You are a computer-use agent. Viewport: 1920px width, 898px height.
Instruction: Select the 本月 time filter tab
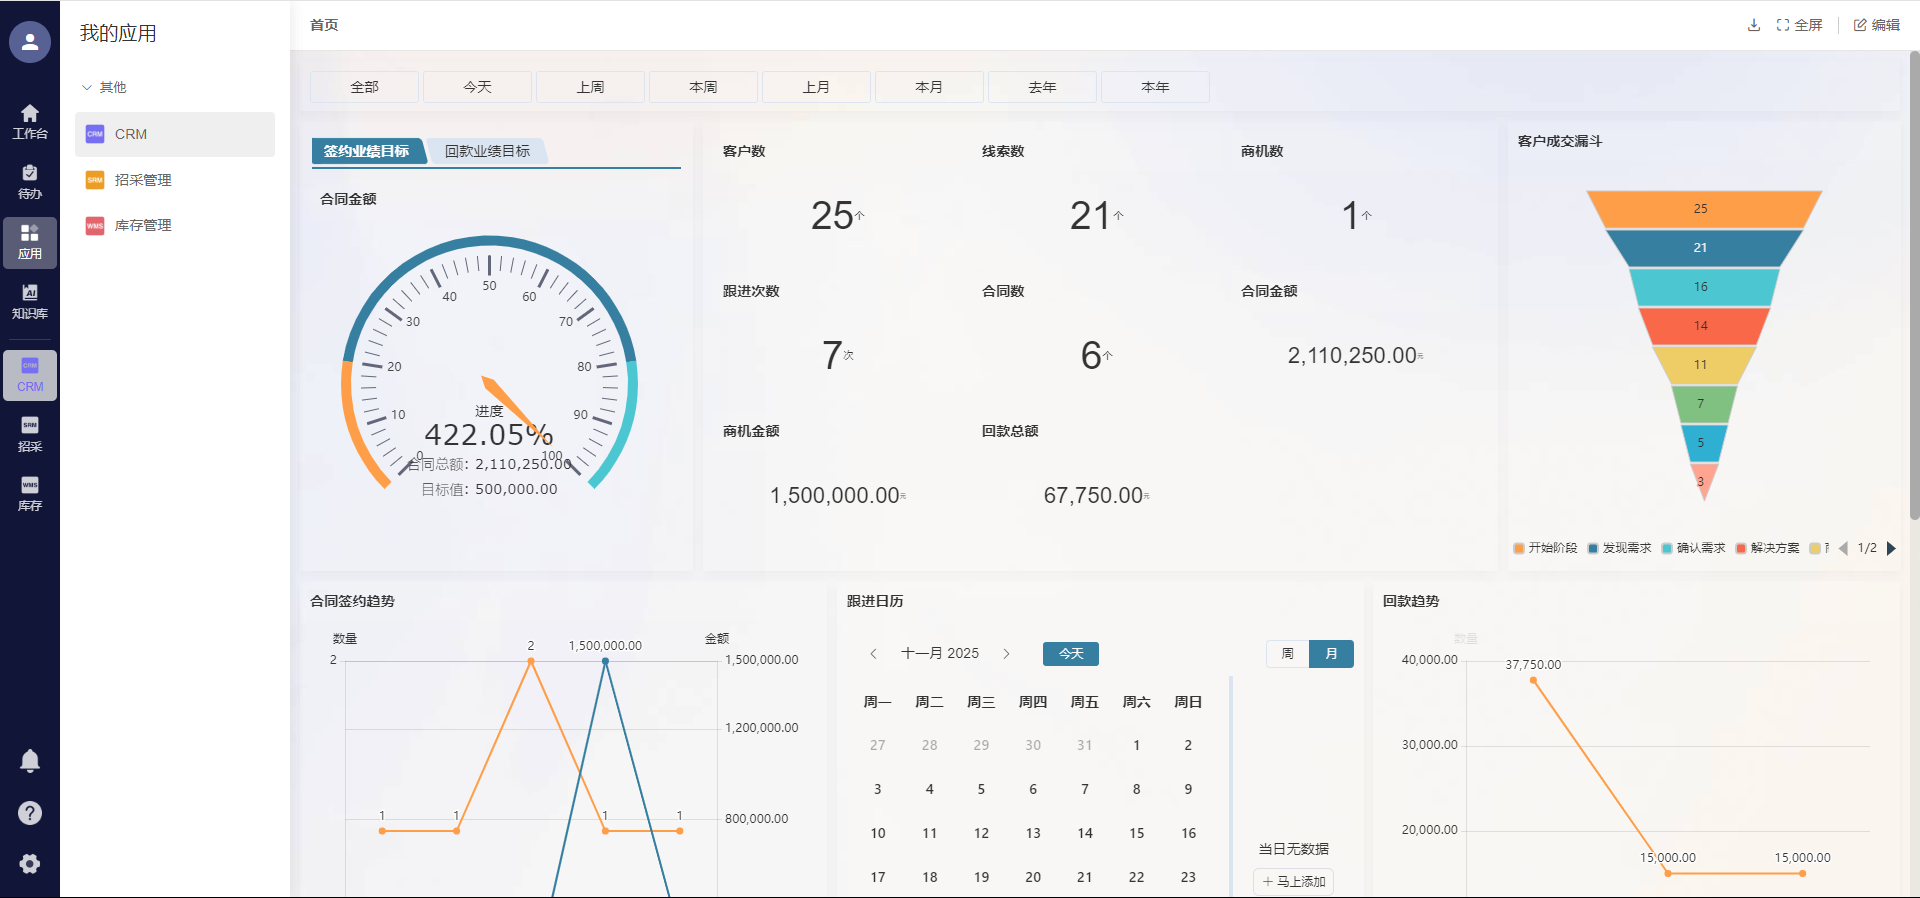[929, 87]
